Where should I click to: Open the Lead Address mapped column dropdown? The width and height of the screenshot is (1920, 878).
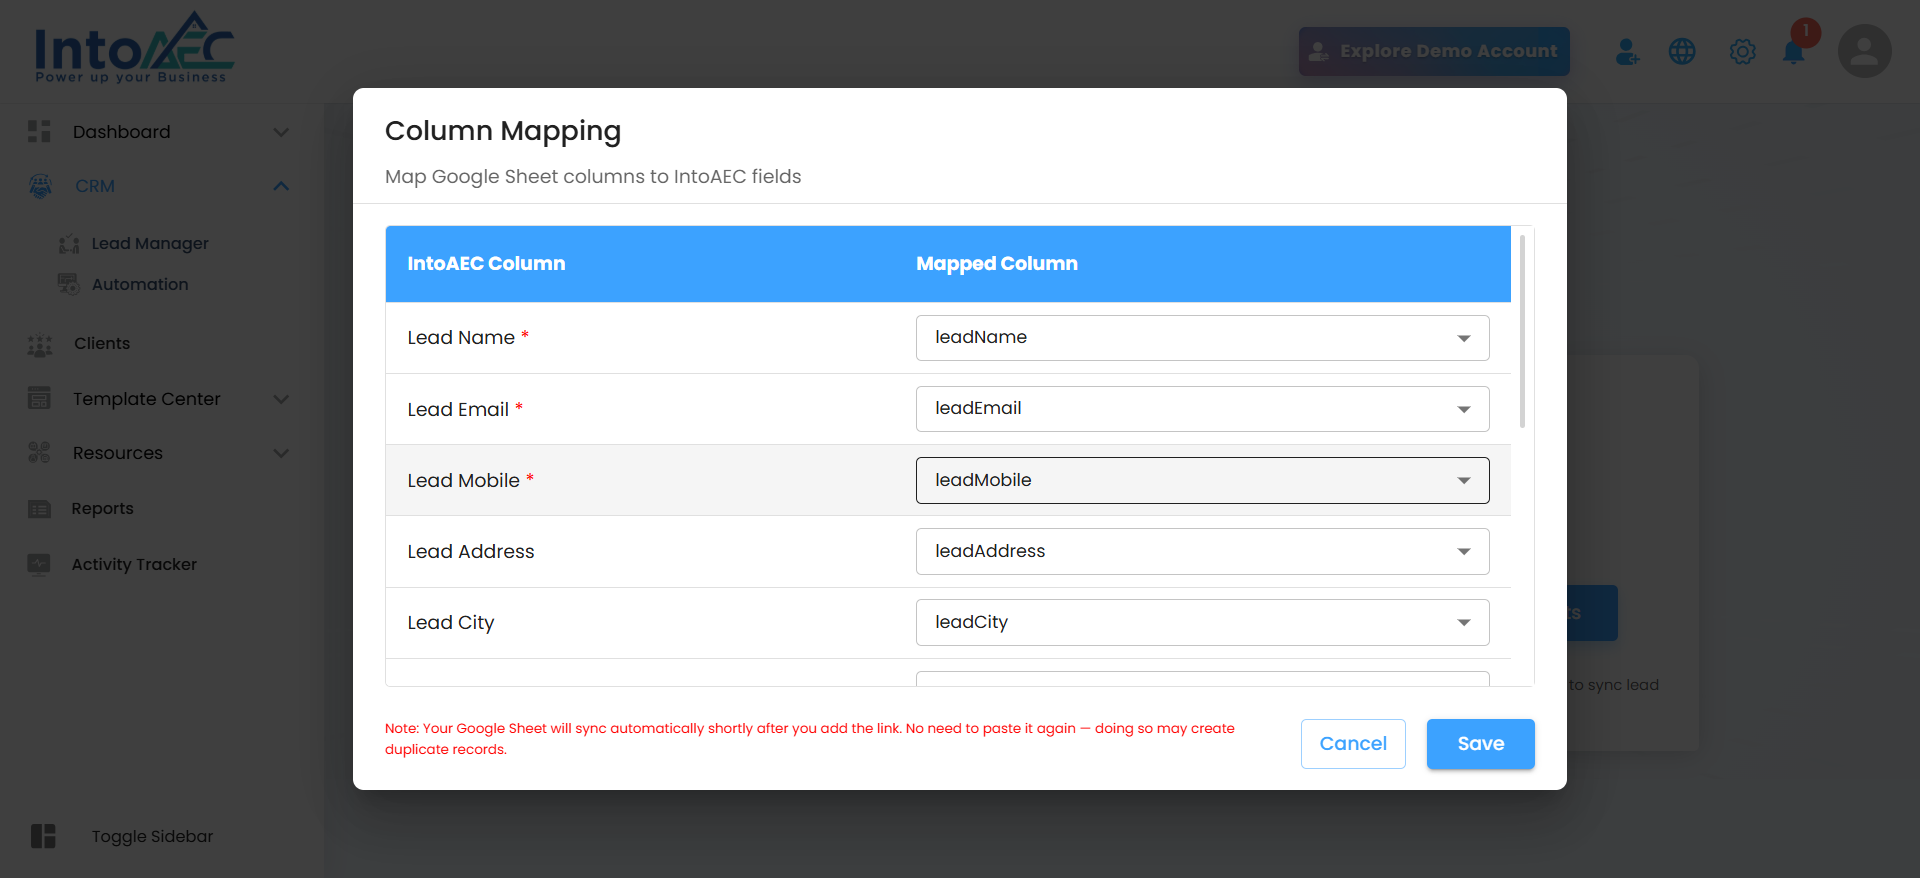point(1202,551)
